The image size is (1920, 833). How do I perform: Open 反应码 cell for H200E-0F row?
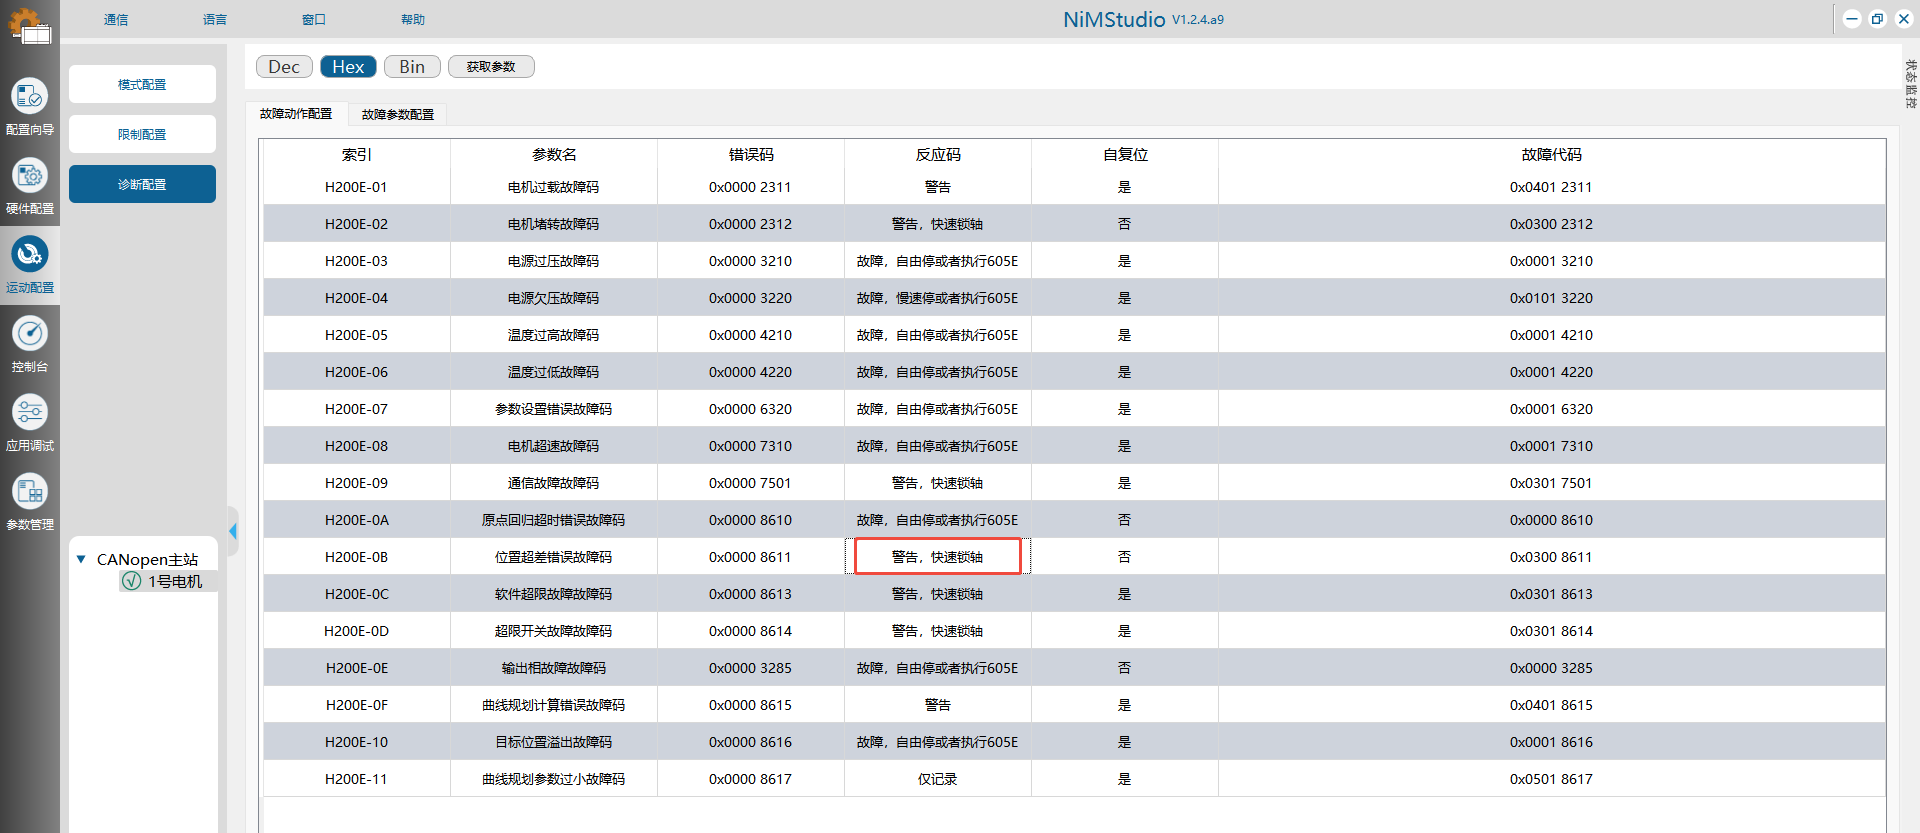938,705
